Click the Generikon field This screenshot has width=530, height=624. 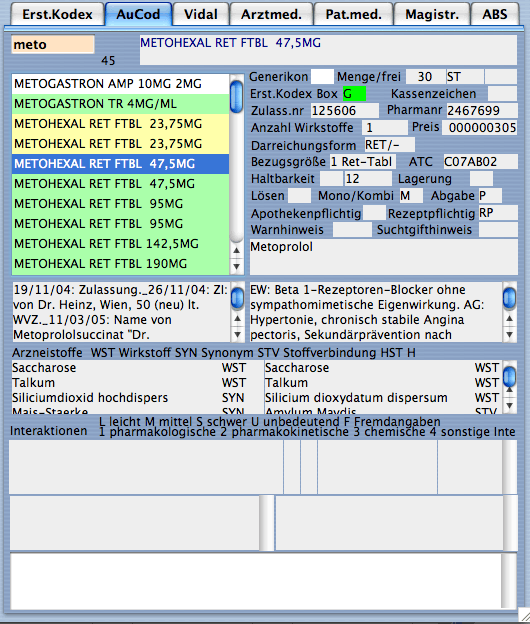coord(322,76)
